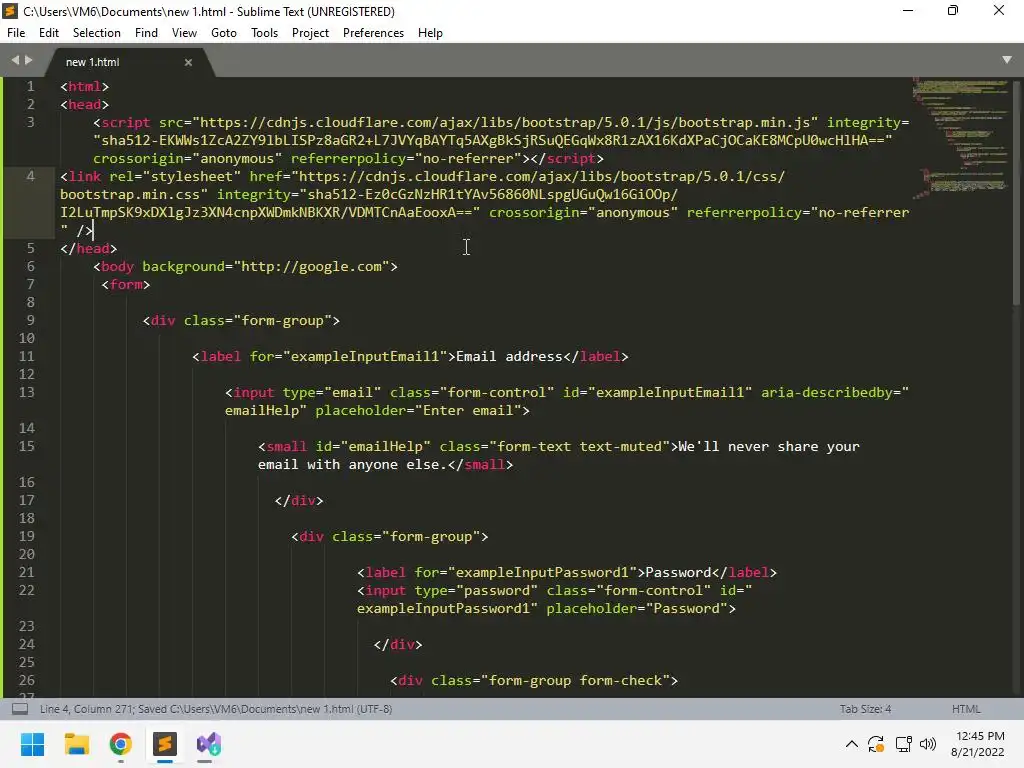
Task: Open Visual Studio from taskbar
Action: [209, 744]
